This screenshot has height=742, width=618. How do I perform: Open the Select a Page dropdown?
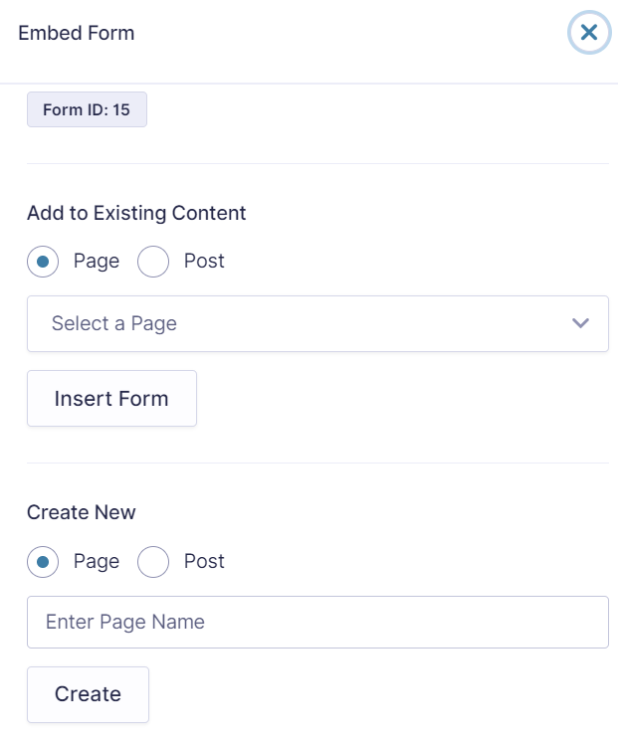[x=318, y=324]
